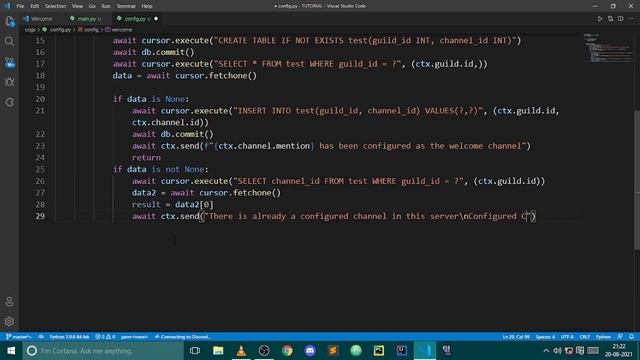Click the minimap code overview
This screenshot has height=360, width=640.
pyautogui.click(x=608, y=48)
